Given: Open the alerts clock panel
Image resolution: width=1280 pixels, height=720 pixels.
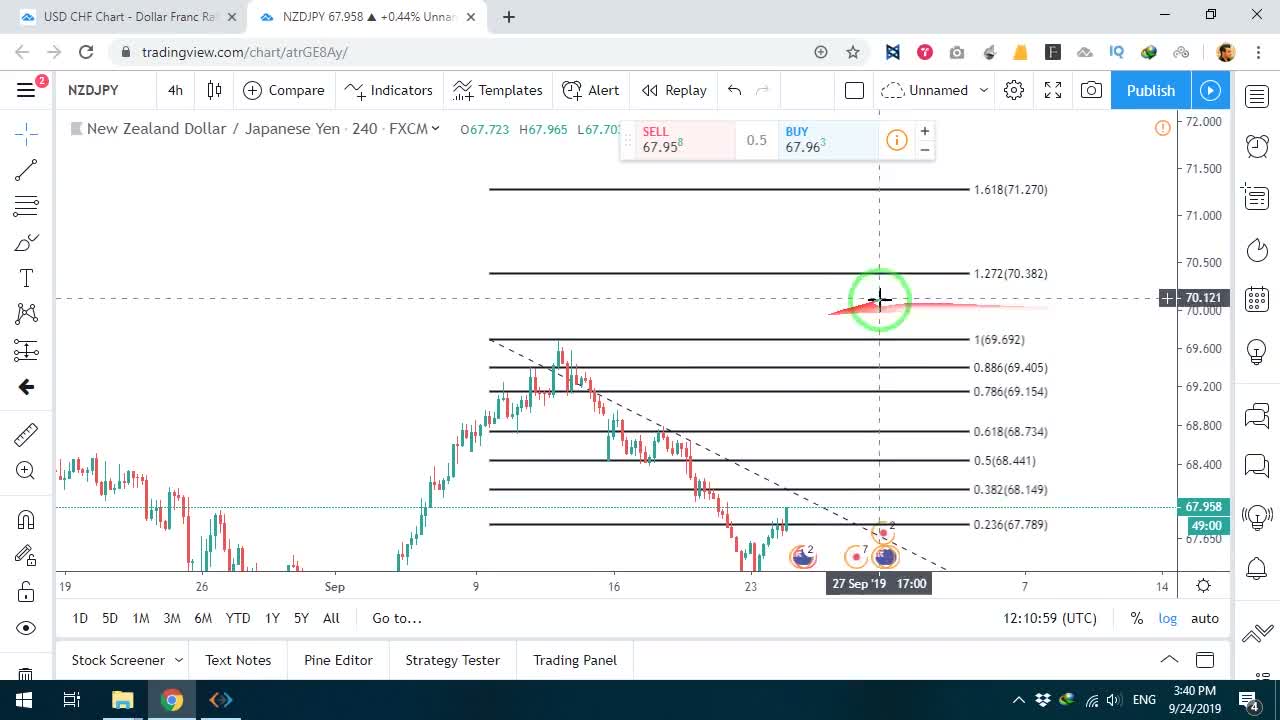Looking at the screenshot, I should 1257,146.
